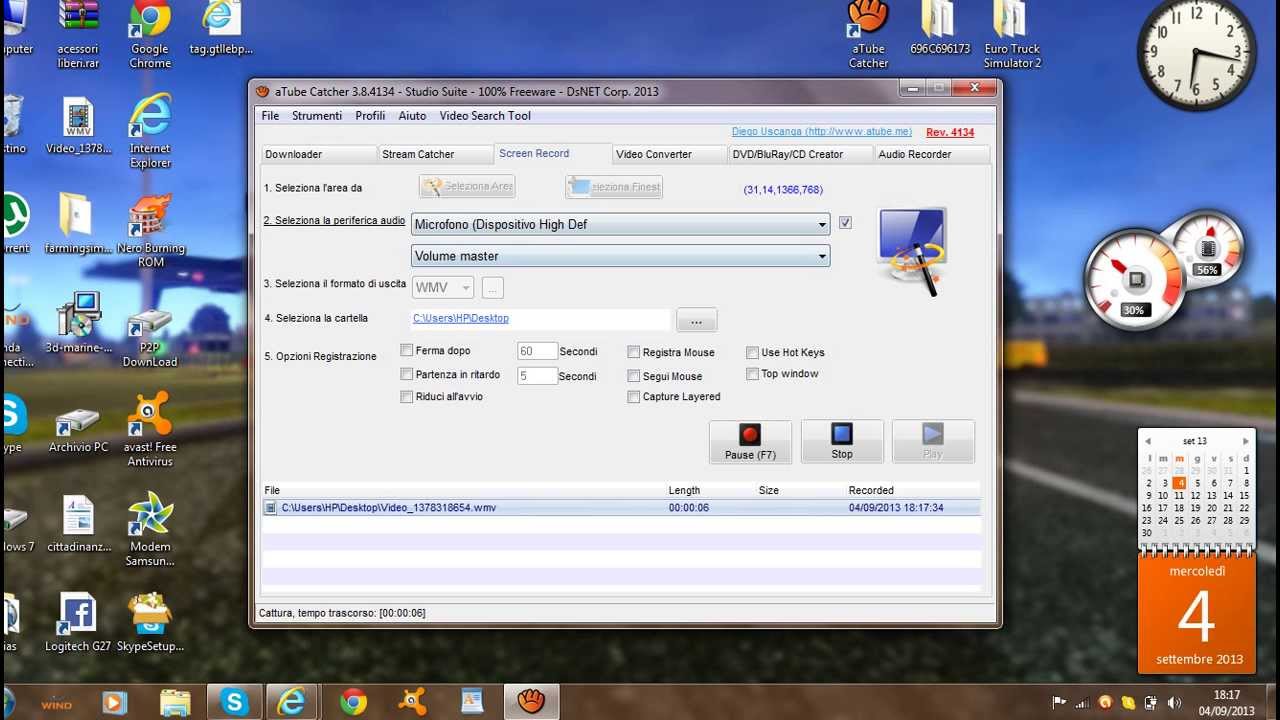Open 696C696173 folder on desktop
Screen dimensions: 1280x720
(x=940, y=28)
